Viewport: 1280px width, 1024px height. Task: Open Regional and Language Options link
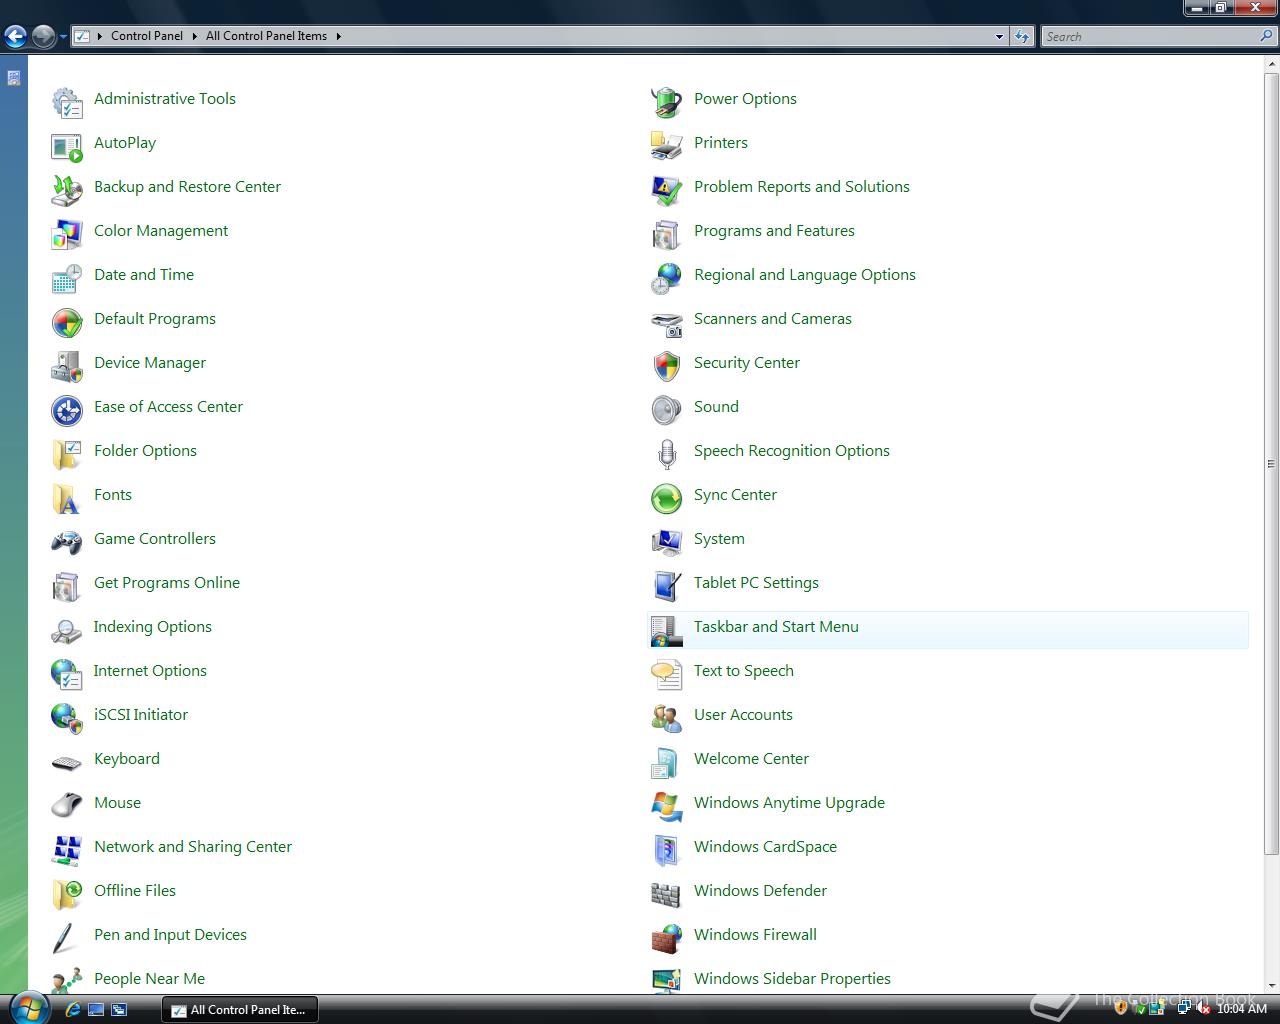[x=805, y=275]
